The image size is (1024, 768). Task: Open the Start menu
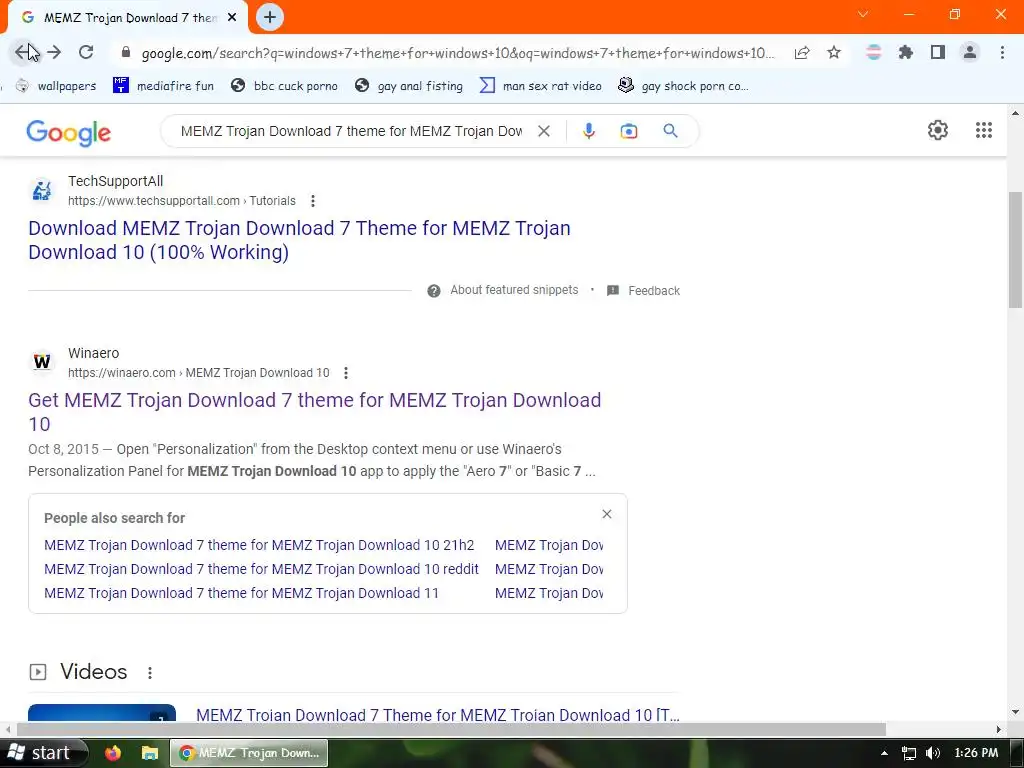[x=42, y=753]
